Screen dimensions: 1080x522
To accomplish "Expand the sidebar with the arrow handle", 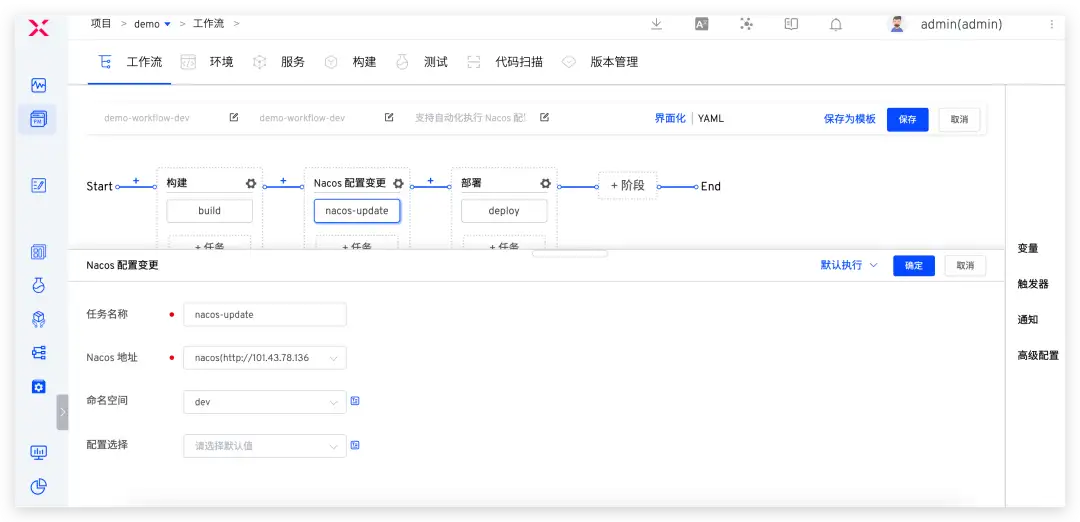I will [x=62, y=412].
